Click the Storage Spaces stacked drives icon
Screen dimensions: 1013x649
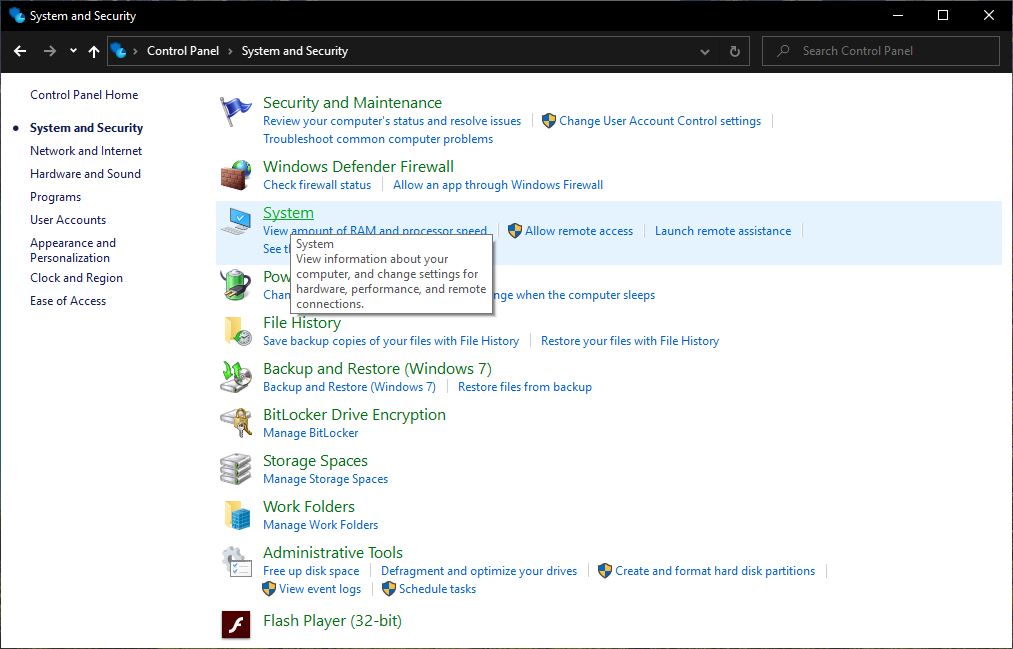click(235, 469)
